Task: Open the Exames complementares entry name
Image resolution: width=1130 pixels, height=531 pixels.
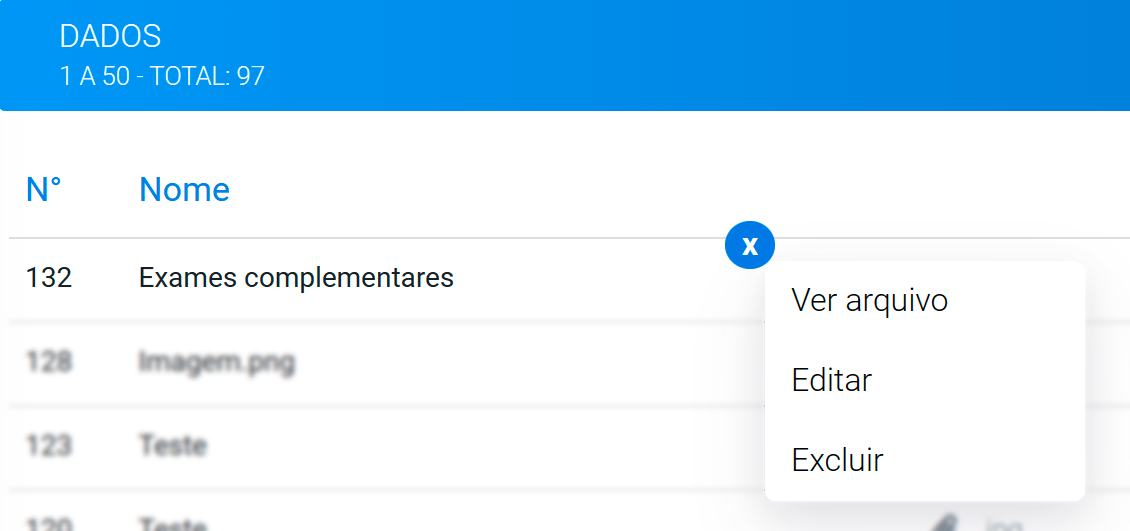Action: (x=296, y=278)
